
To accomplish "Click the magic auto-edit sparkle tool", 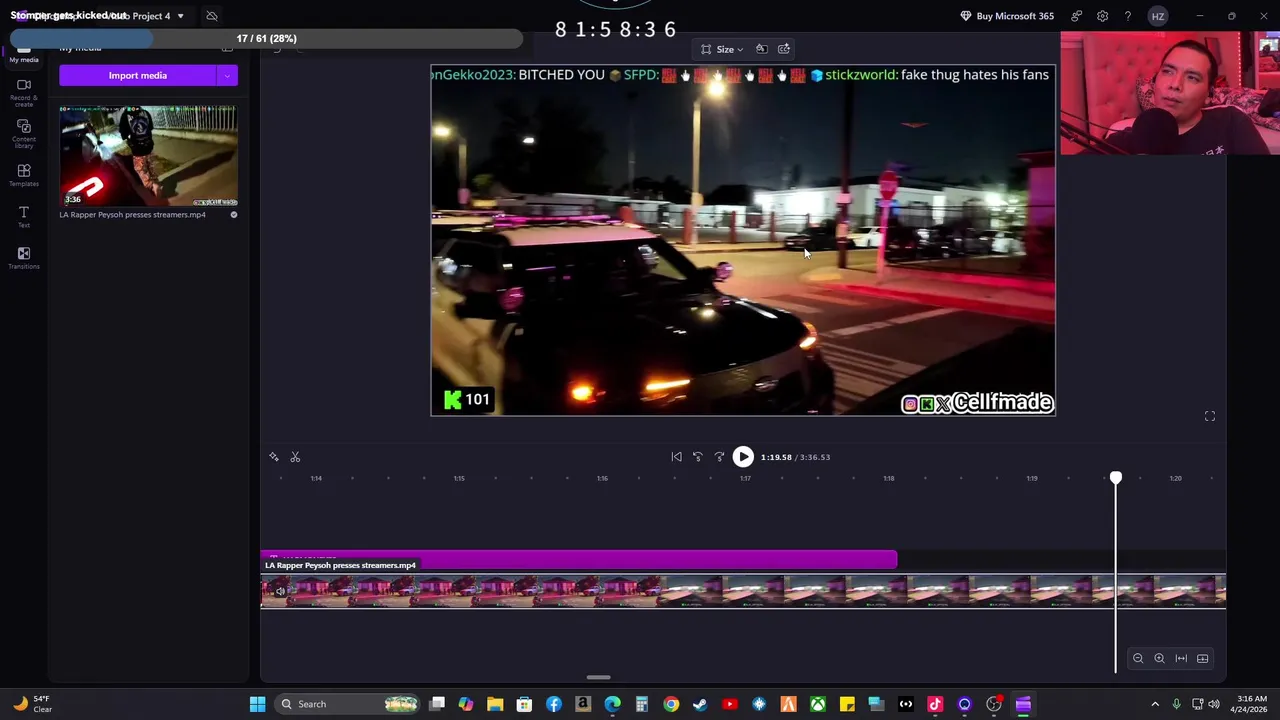I will 274,457.
